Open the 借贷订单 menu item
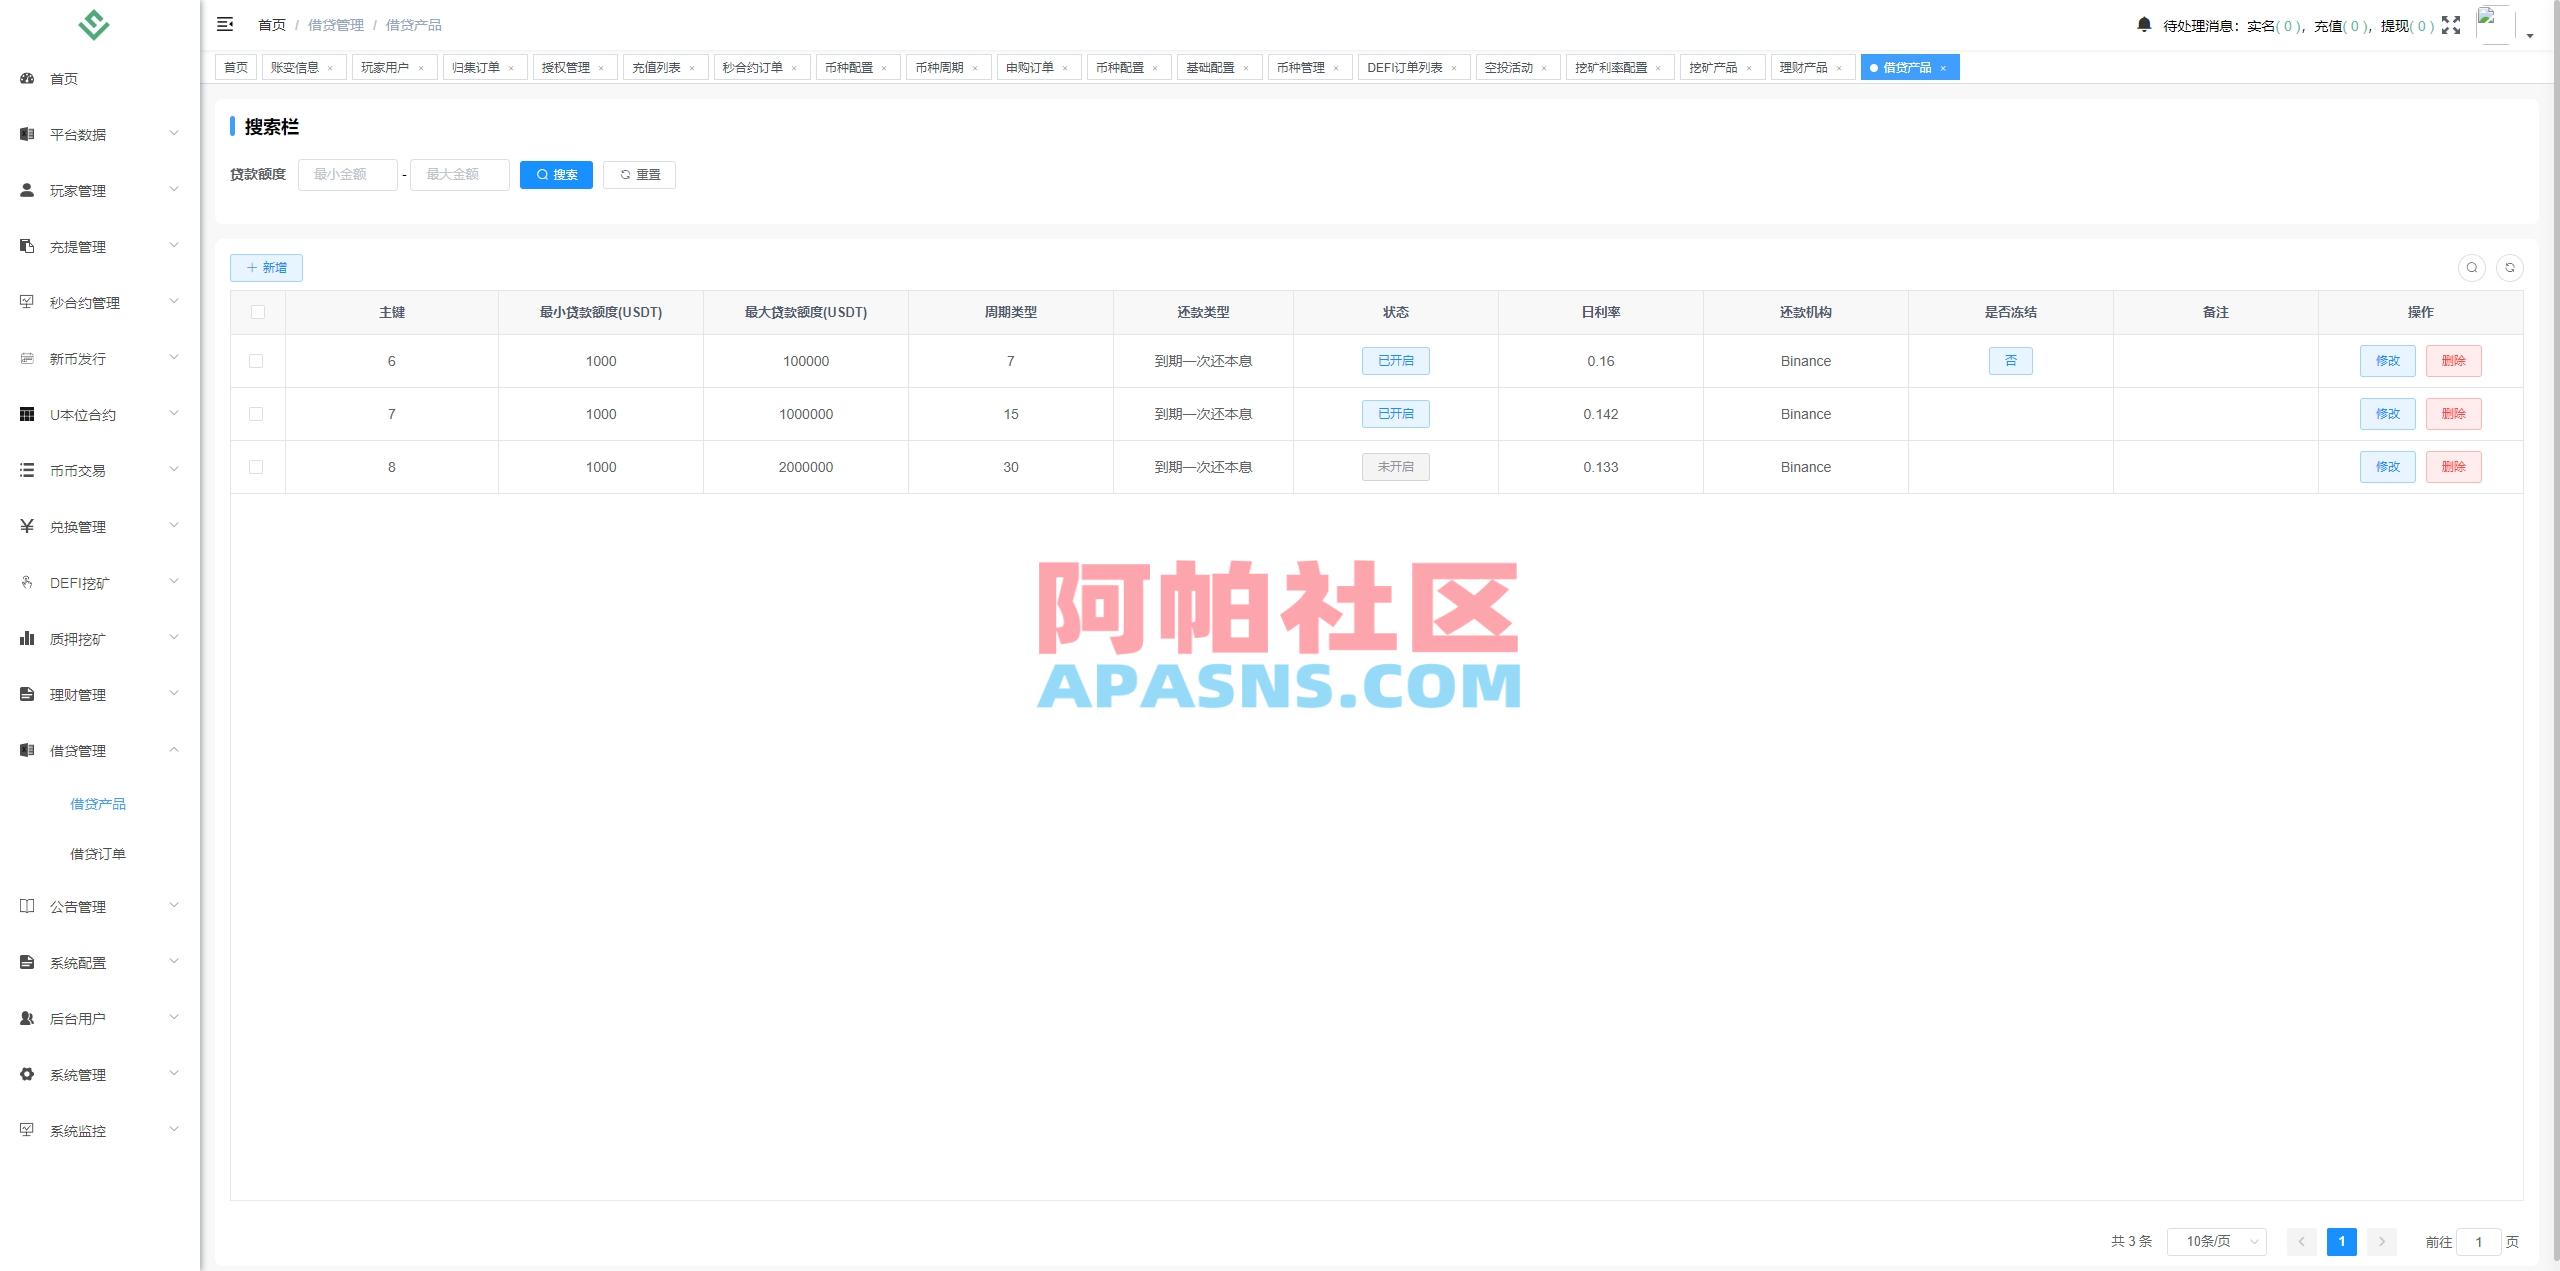 pyautogui.click(x=99, y=853)
